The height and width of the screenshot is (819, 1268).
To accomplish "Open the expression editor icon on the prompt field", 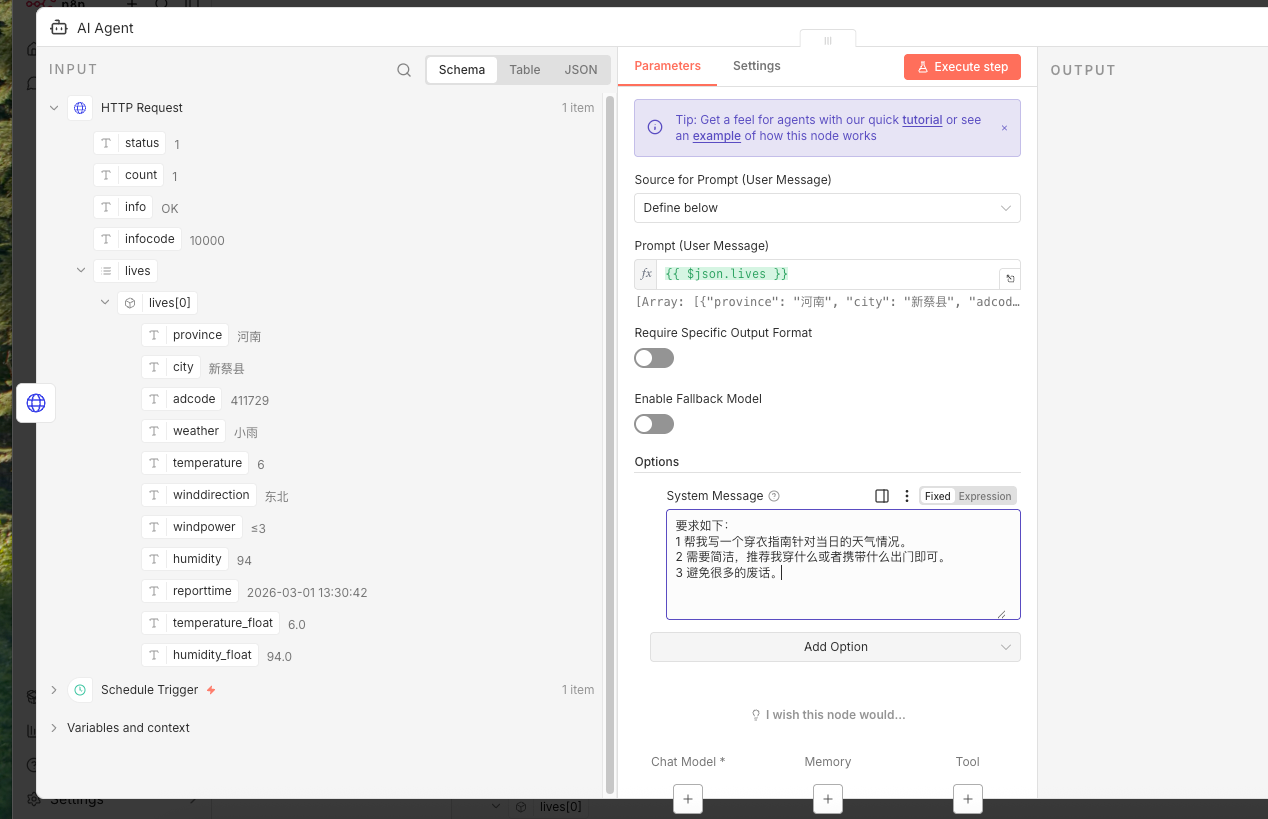I will coord(1010,279).
